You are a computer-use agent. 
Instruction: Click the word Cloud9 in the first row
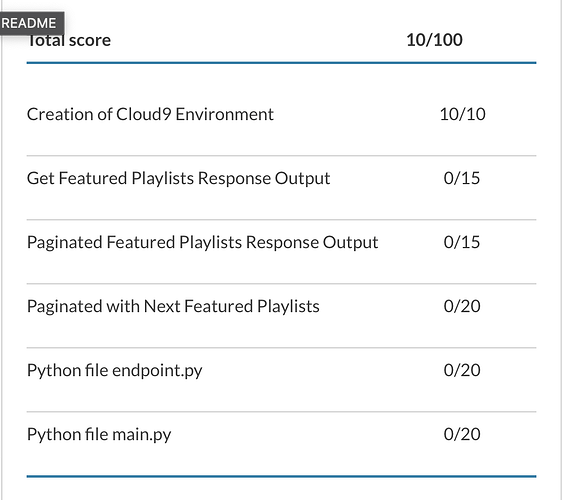(143, 114)
